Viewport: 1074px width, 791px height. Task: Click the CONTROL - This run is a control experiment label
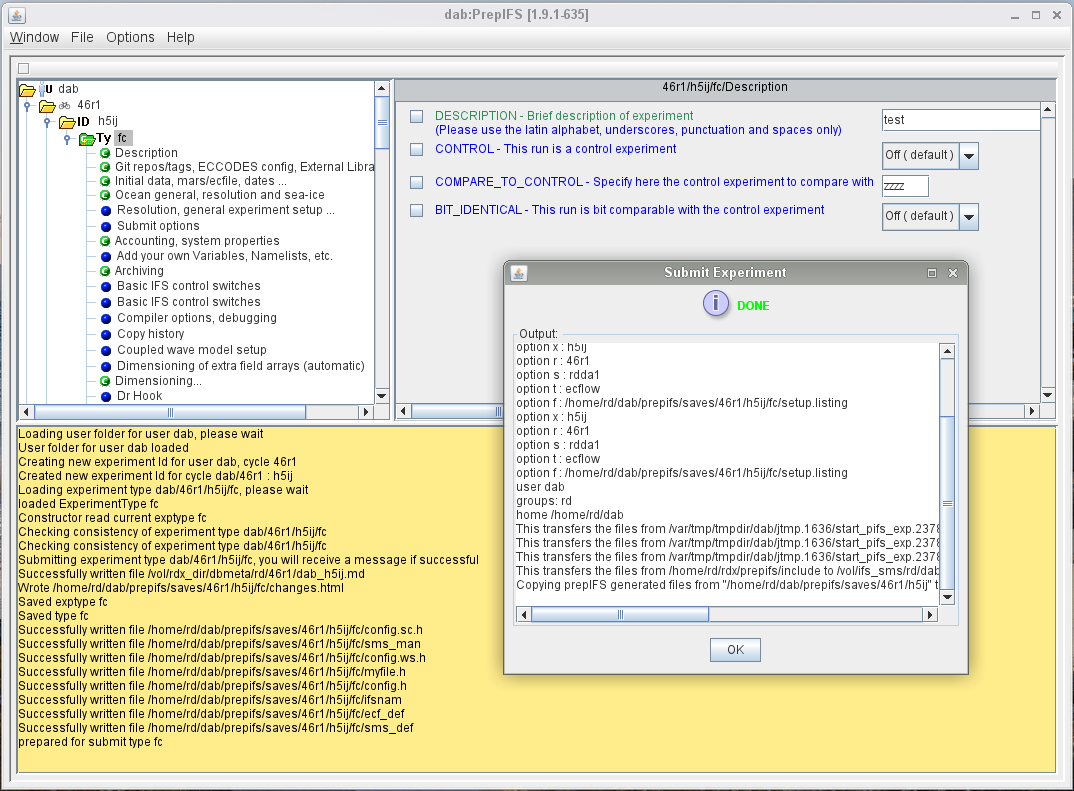tap(555, 149)
